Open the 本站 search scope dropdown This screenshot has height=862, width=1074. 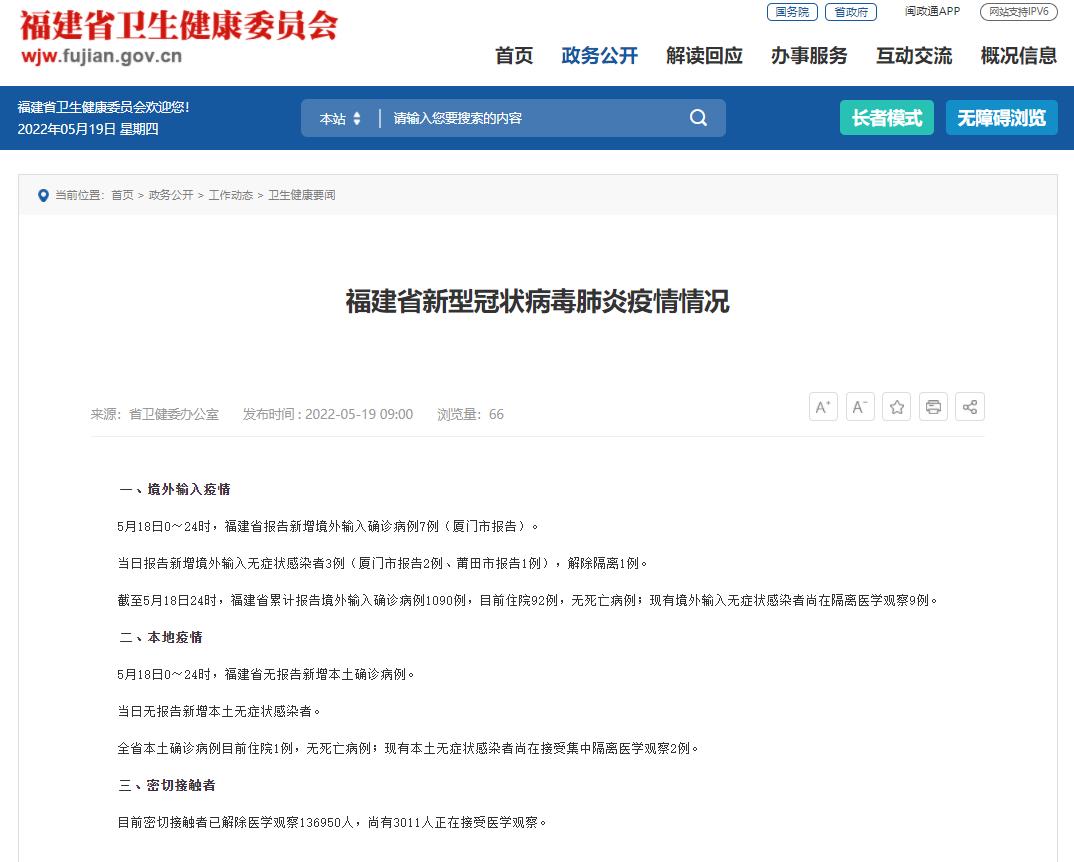coord(340,119)
